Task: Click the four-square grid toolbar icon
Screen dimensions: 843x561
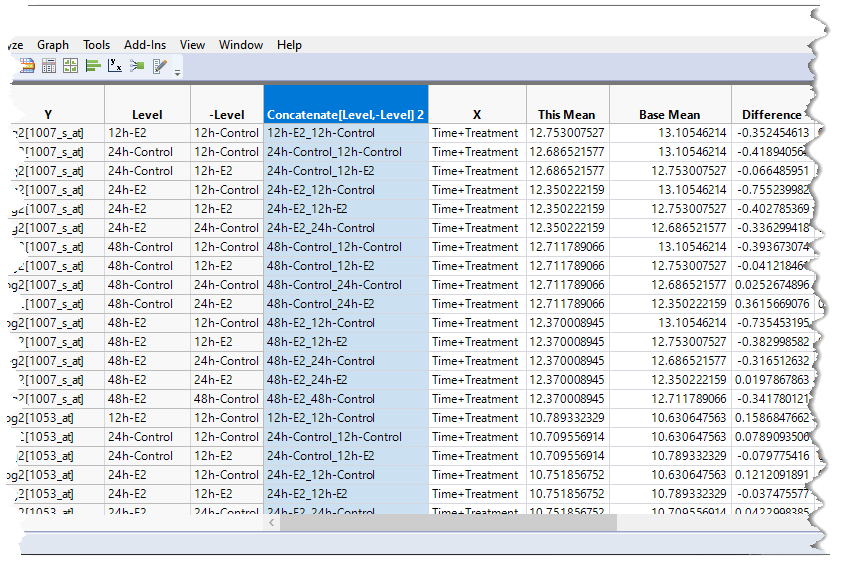Action: [x=70, y=67]
